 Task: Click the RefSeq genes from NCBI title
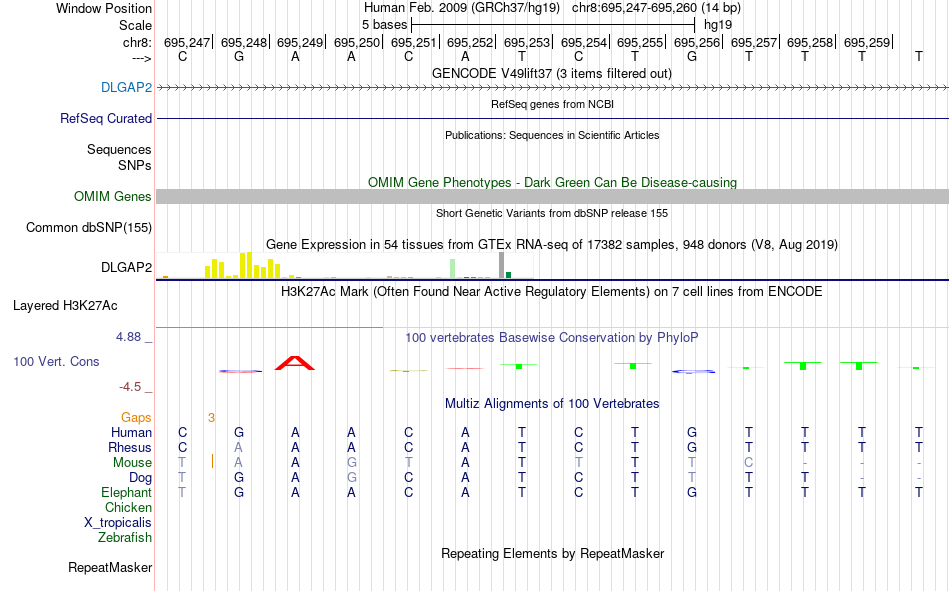pyautogui.click(x=552, y=104)
